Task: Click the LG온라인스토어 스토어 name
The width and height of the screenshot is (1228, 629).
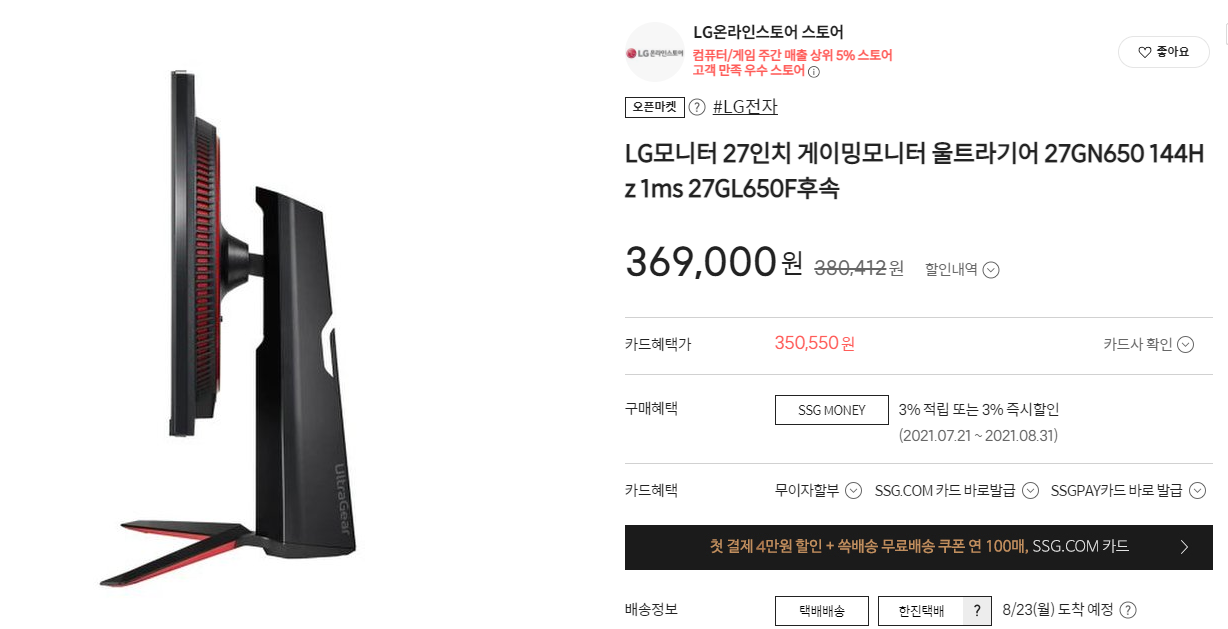Action: (x=768, y=32)
